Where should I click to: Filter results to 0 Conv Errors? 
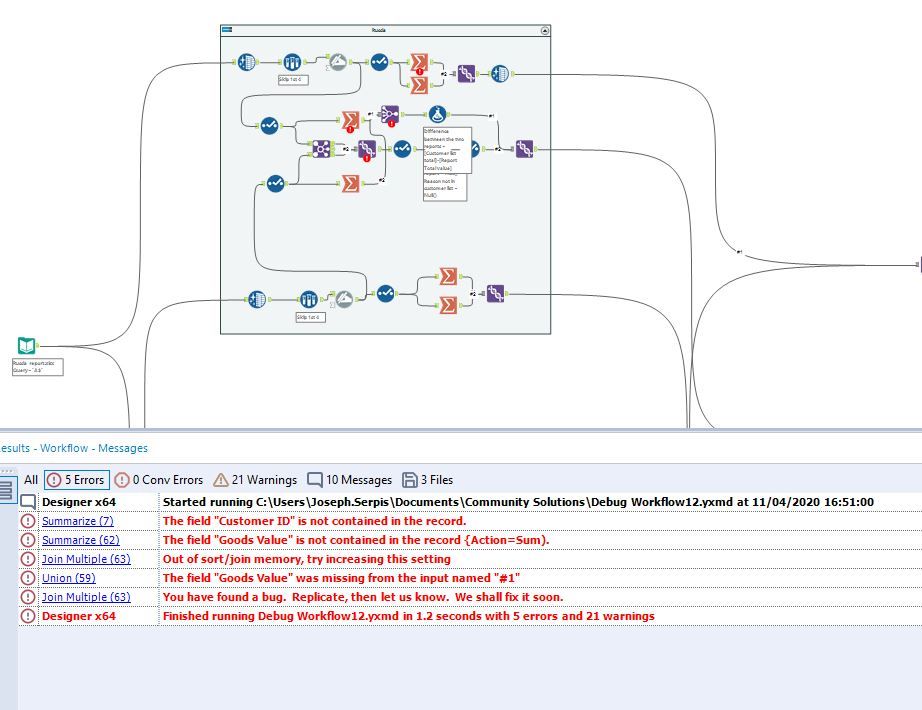[159, 480]
